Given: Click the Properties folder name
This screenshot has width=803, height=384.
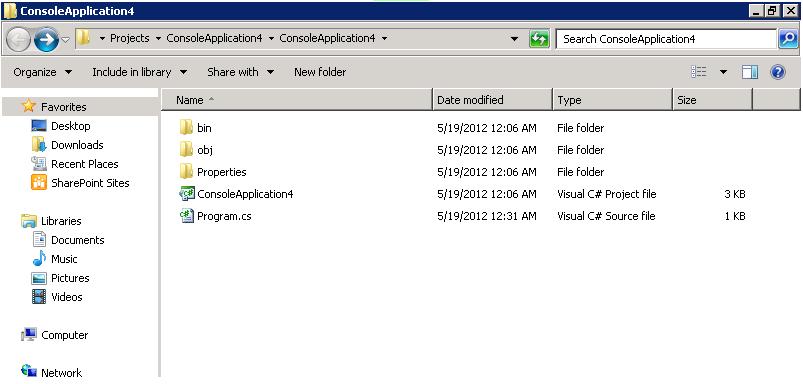Looking at the screenshot, I should coord(222,172).
